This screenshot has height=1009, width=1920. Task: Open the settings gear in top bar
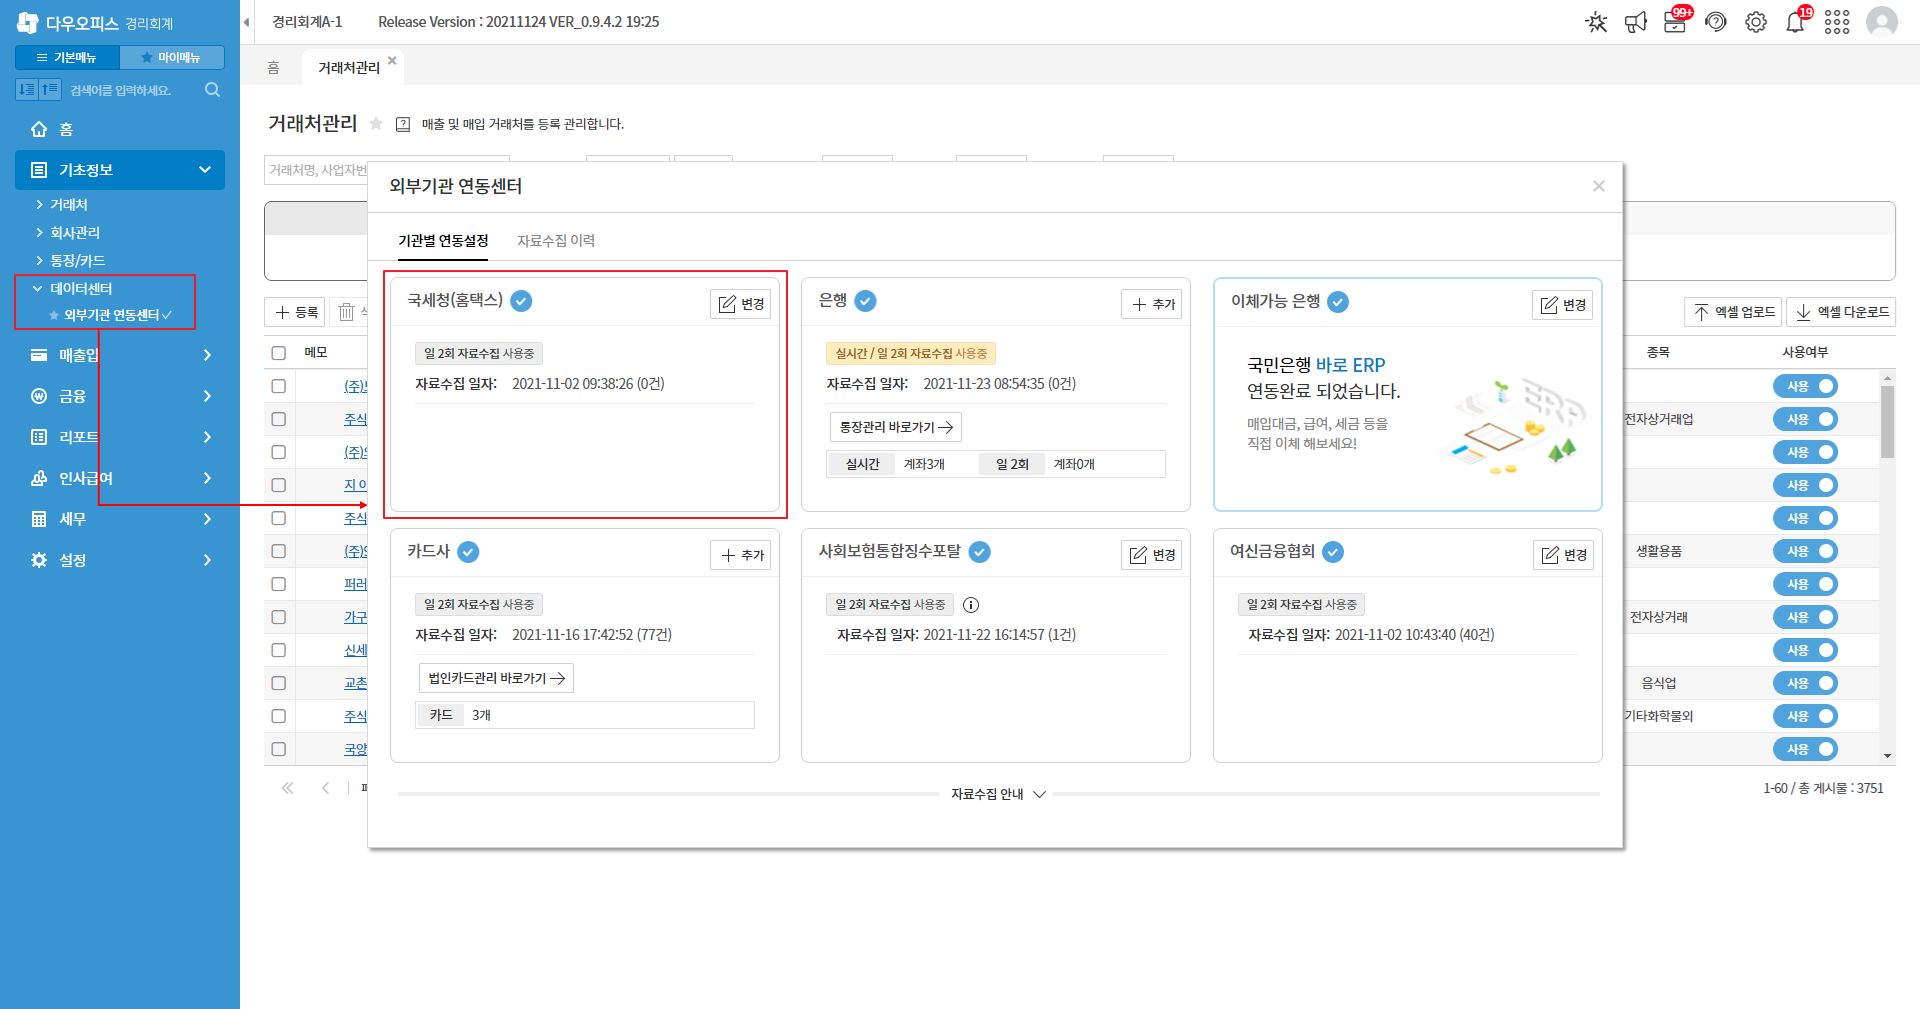coord(1756,22)
